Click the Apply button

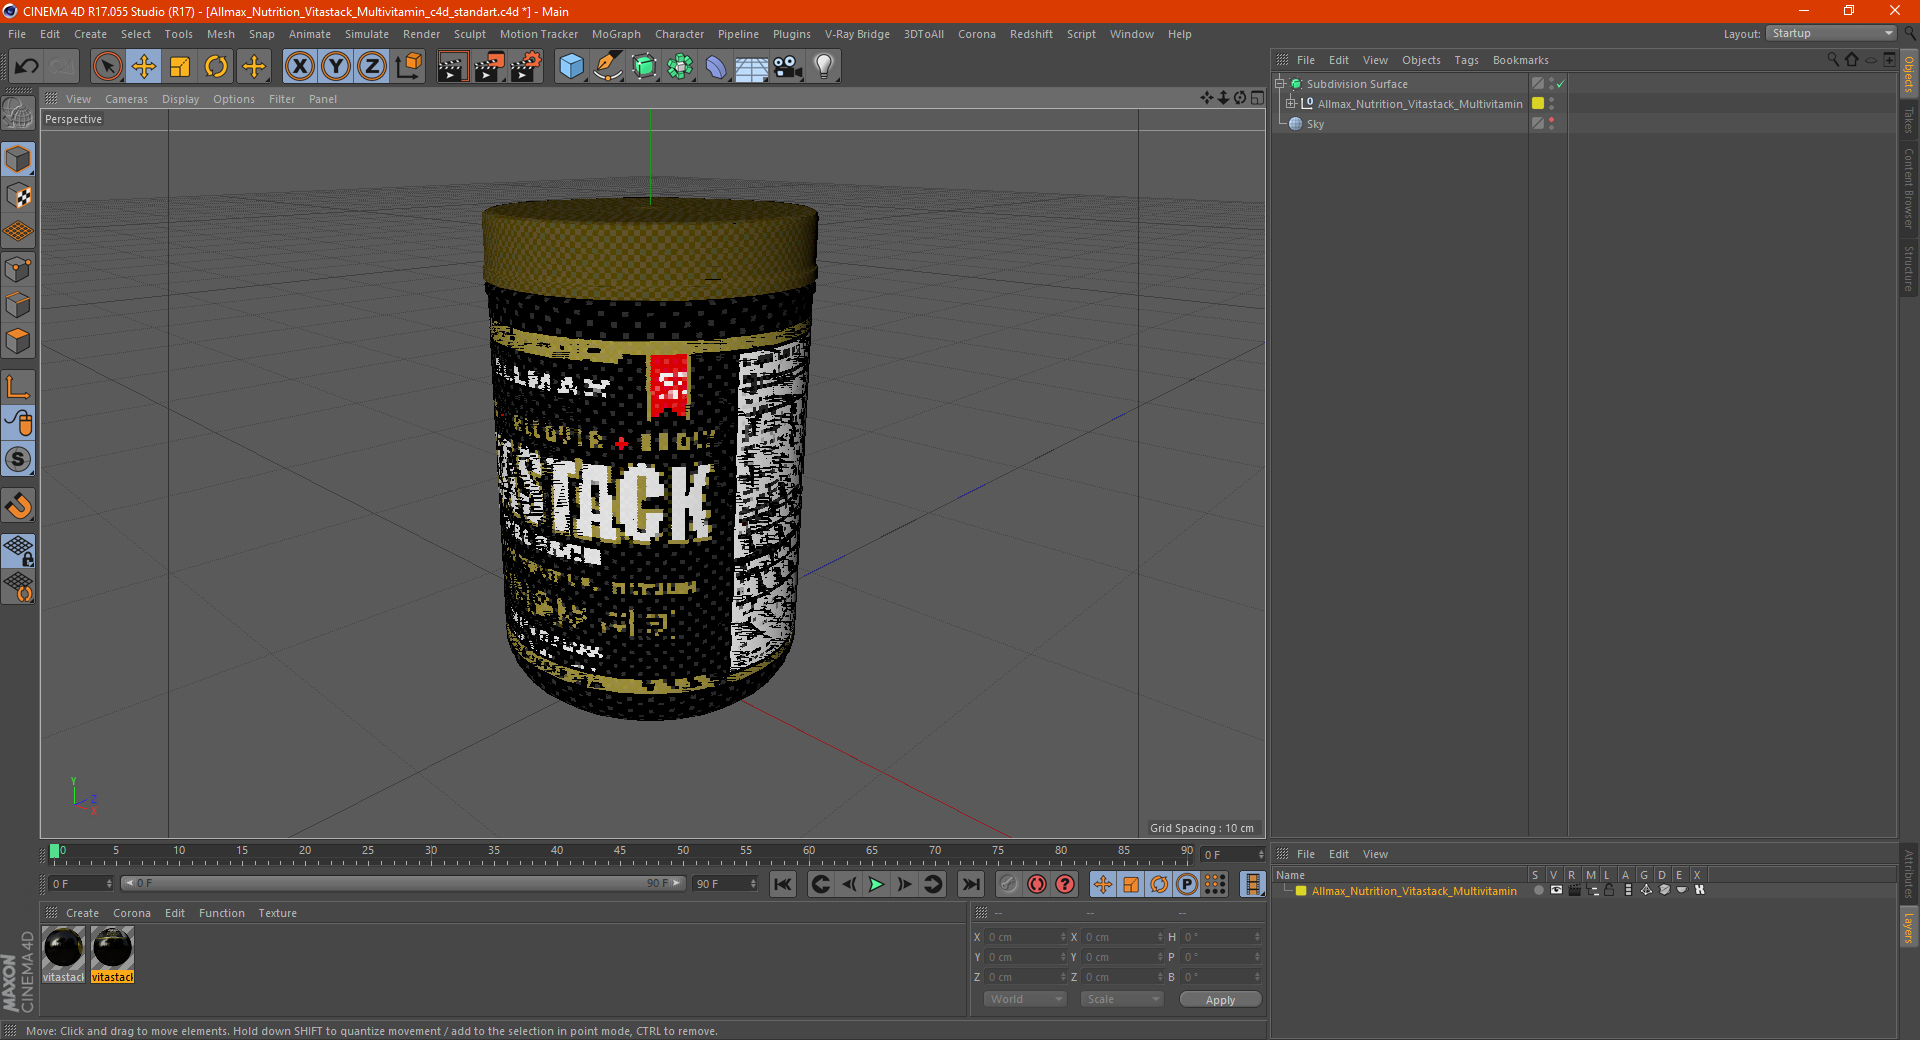[x=1220, y=1000]
